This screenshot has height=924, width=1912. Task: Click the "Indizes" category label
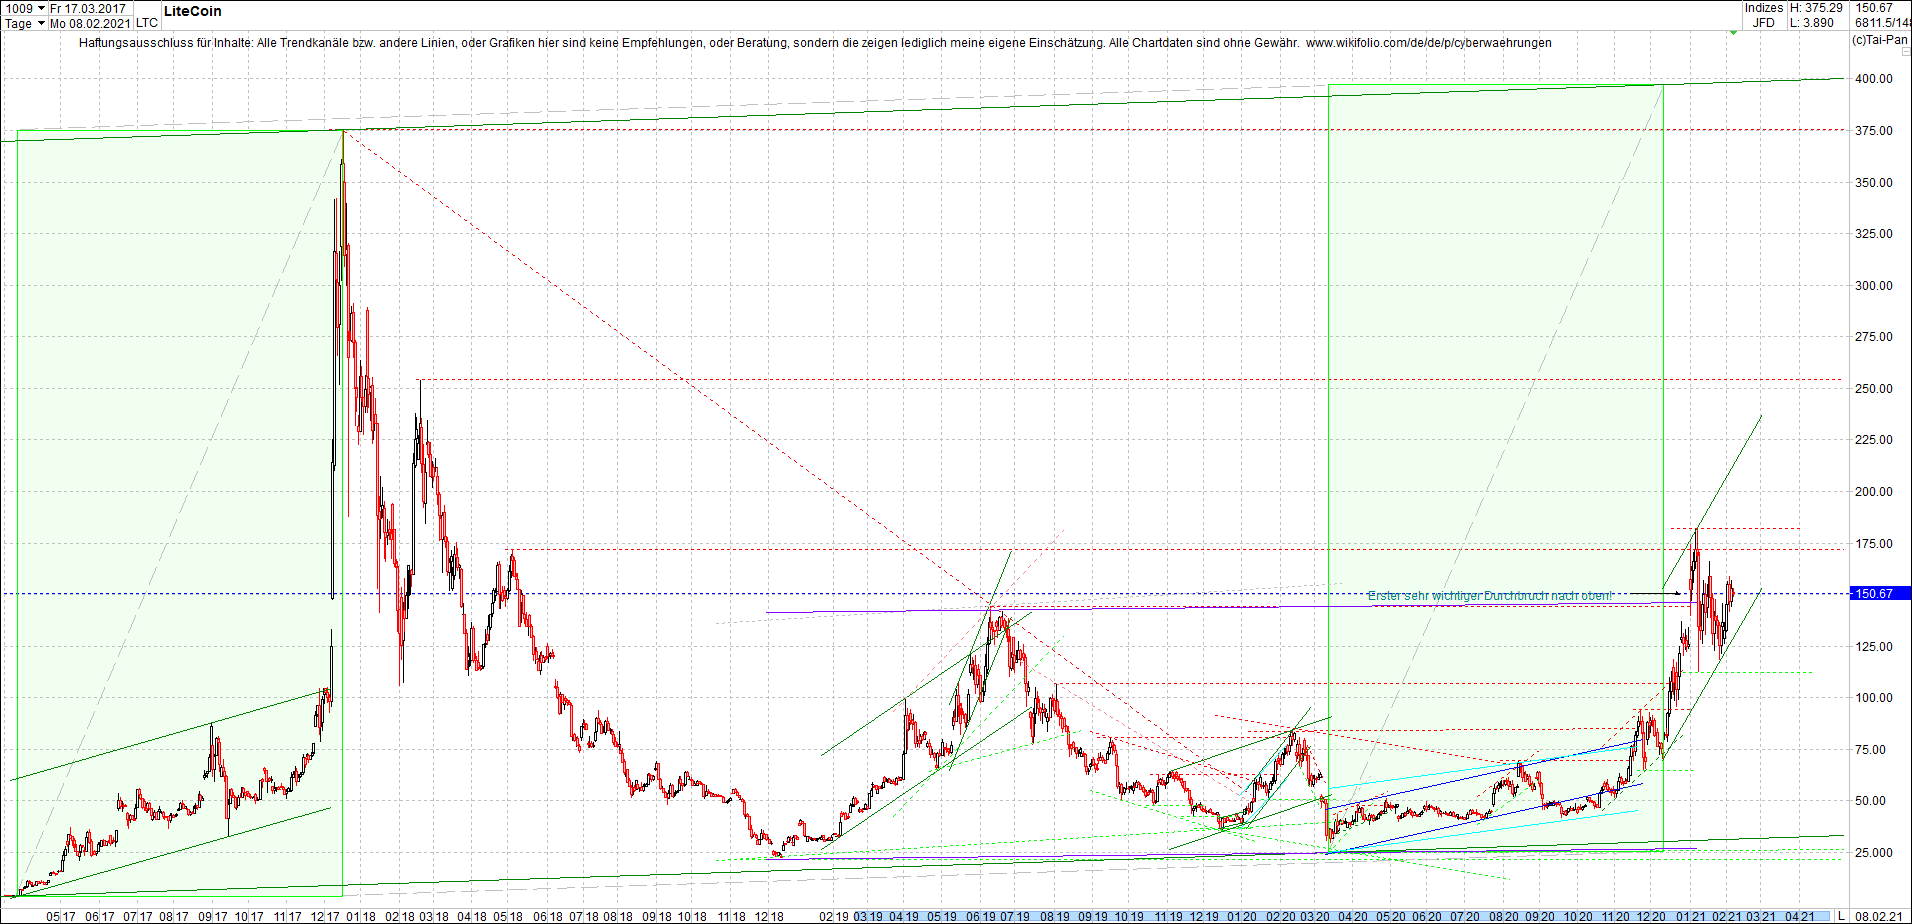point(1763,8)
